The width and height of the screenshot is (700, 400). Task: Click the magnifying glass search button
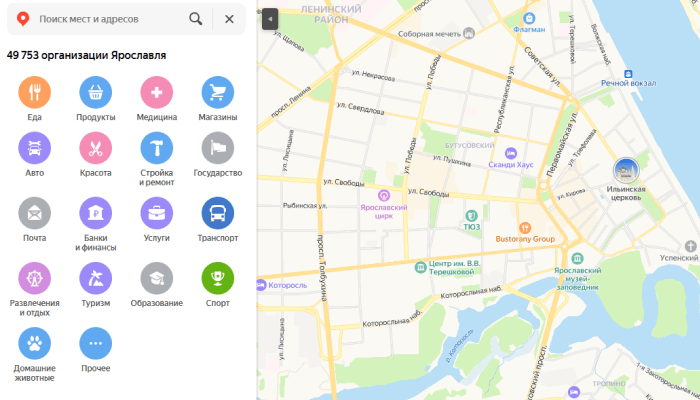click(196, 19)
